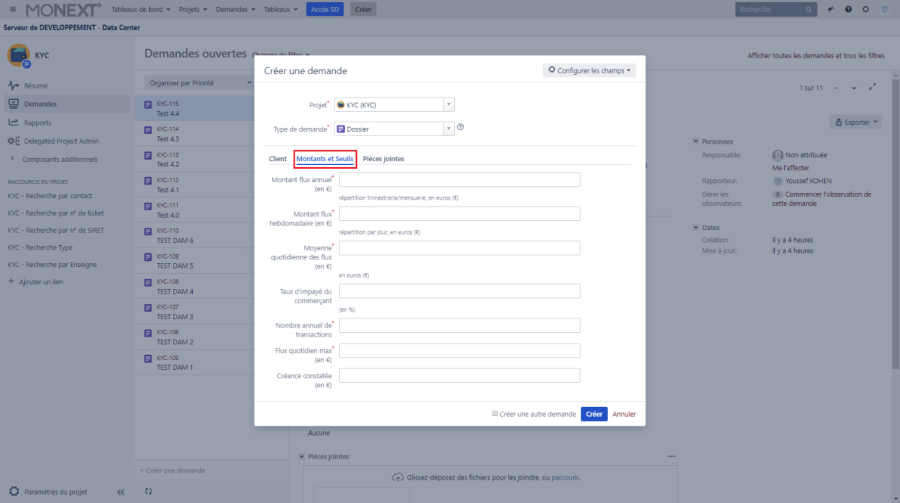Click the help icon beside Type de demande
This screenshot has height=503, width=900.
(x=461, y=127)
